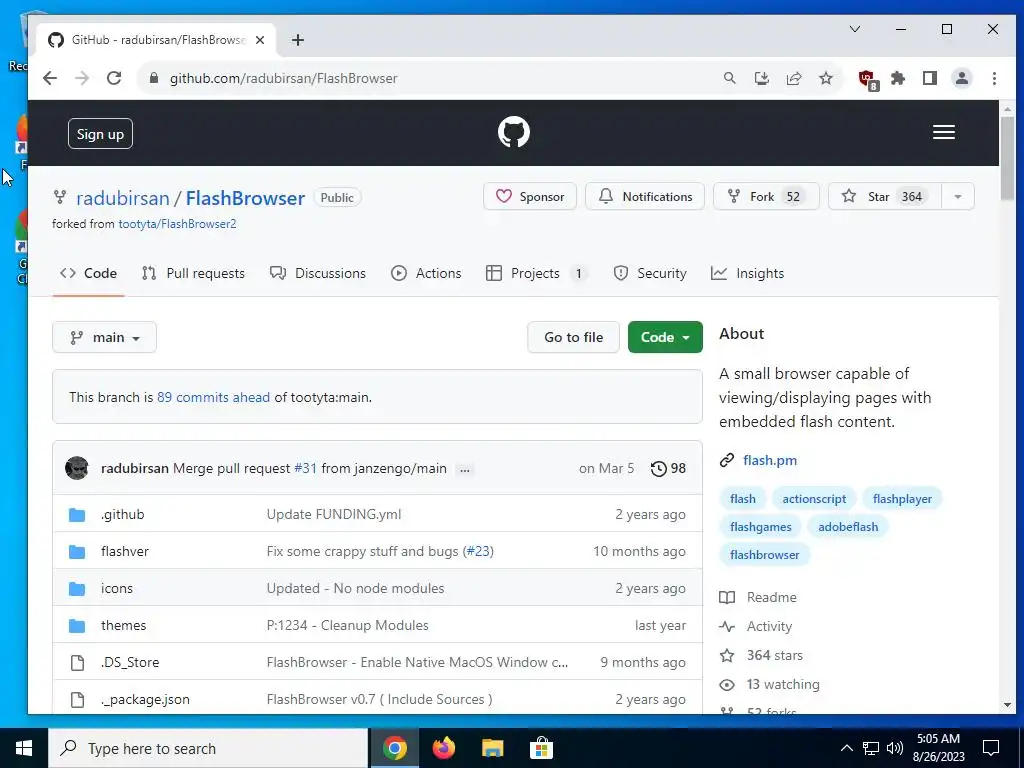This screenshot has height=768, width=1024.
Task: Click radubirsan's avatar in commit row
Action: tap(76, 468)
